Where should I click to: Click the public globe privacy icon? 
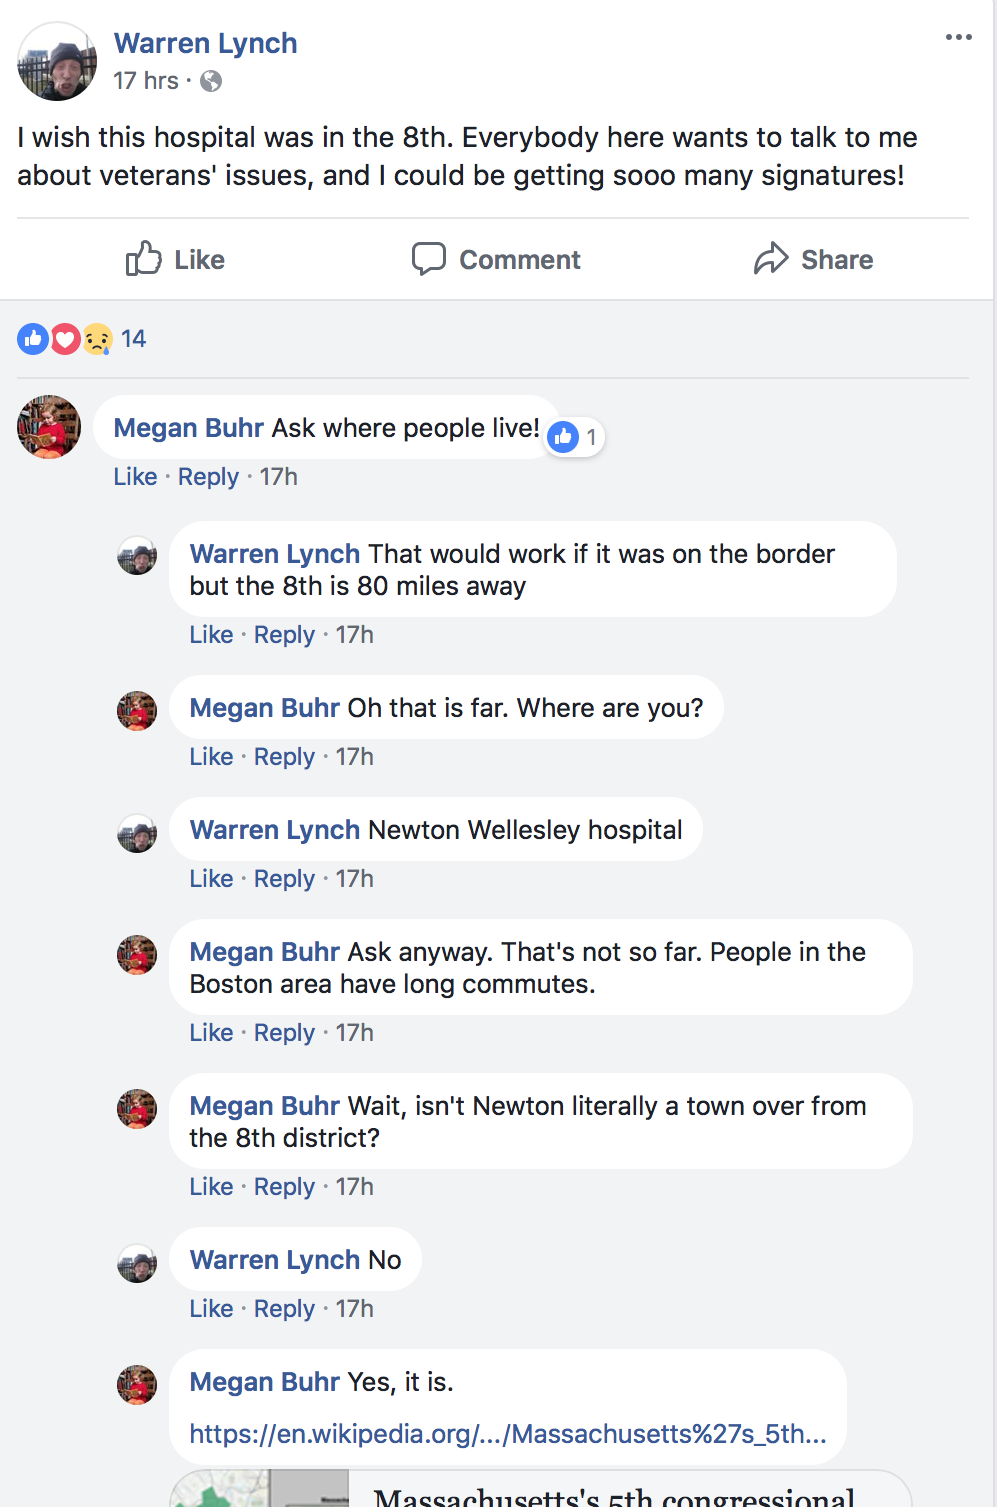tap(211, 81)
